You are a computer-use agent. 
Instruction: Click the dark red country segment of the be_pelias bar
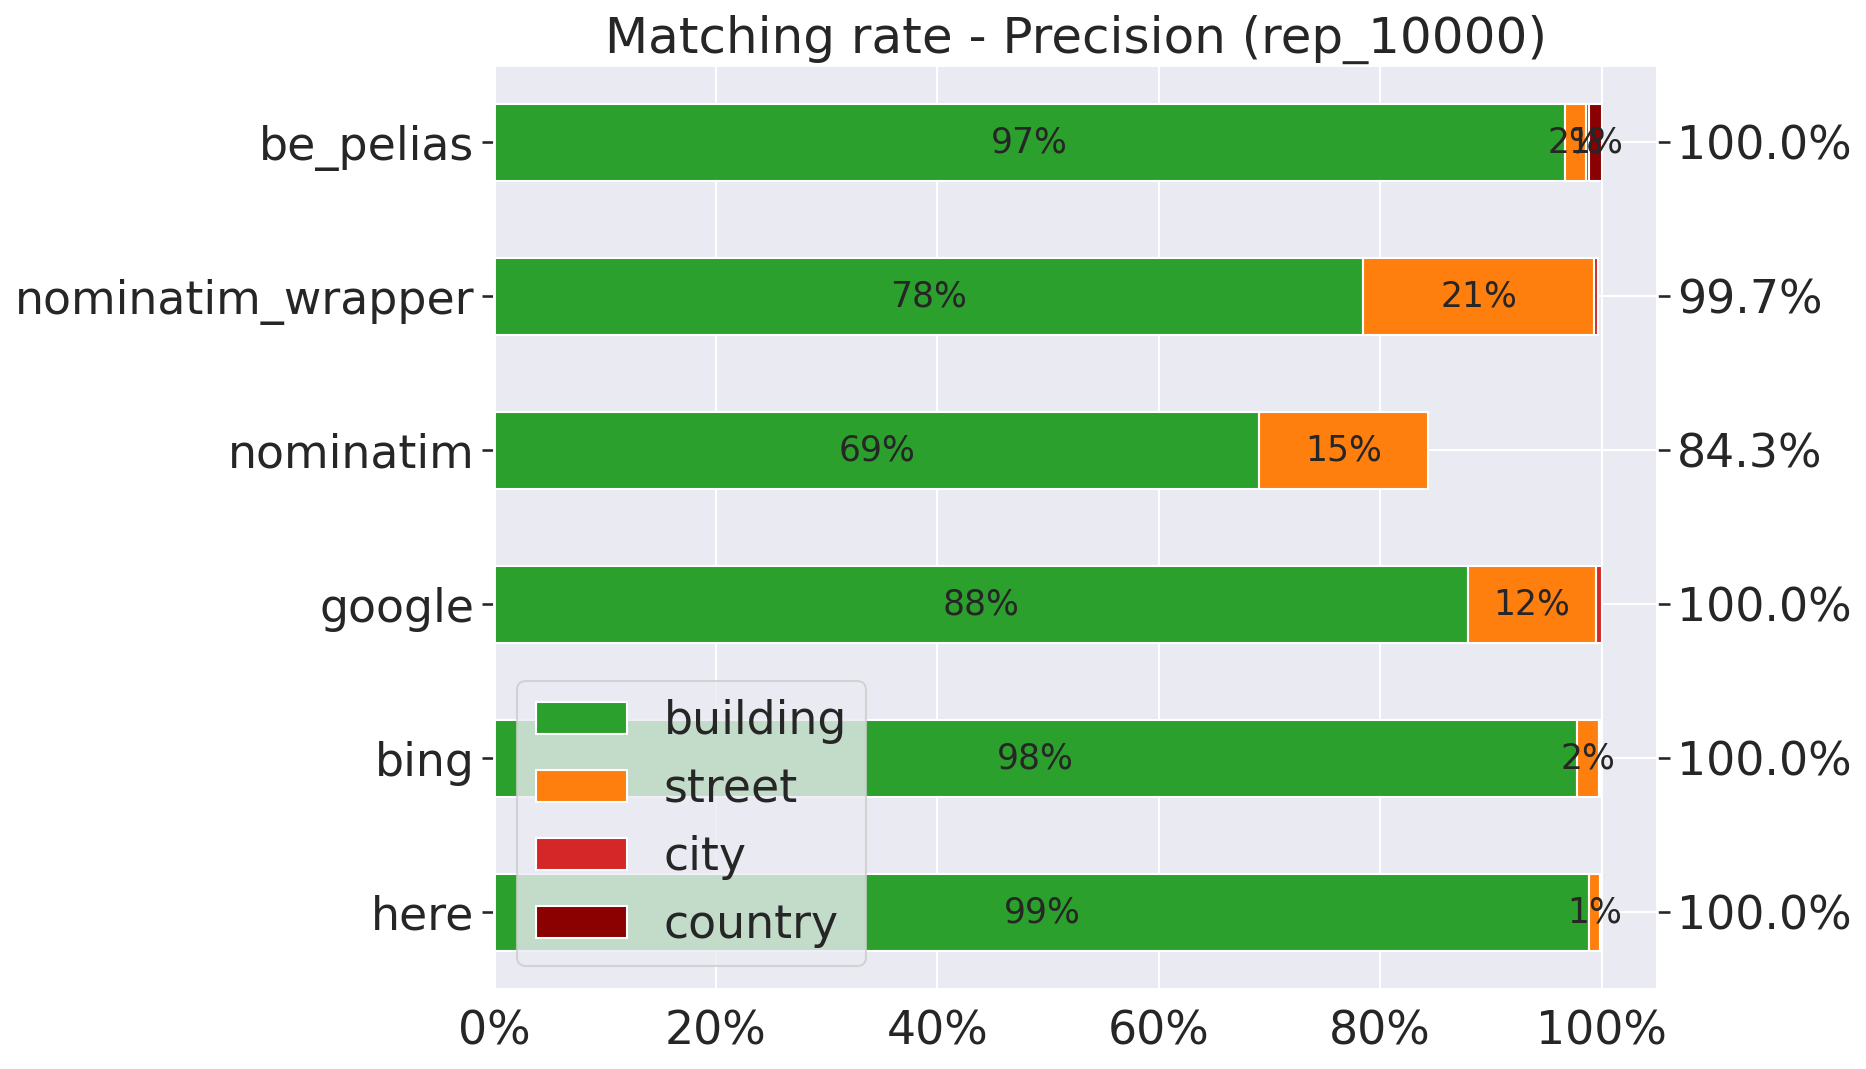[x=1595, y=142]
